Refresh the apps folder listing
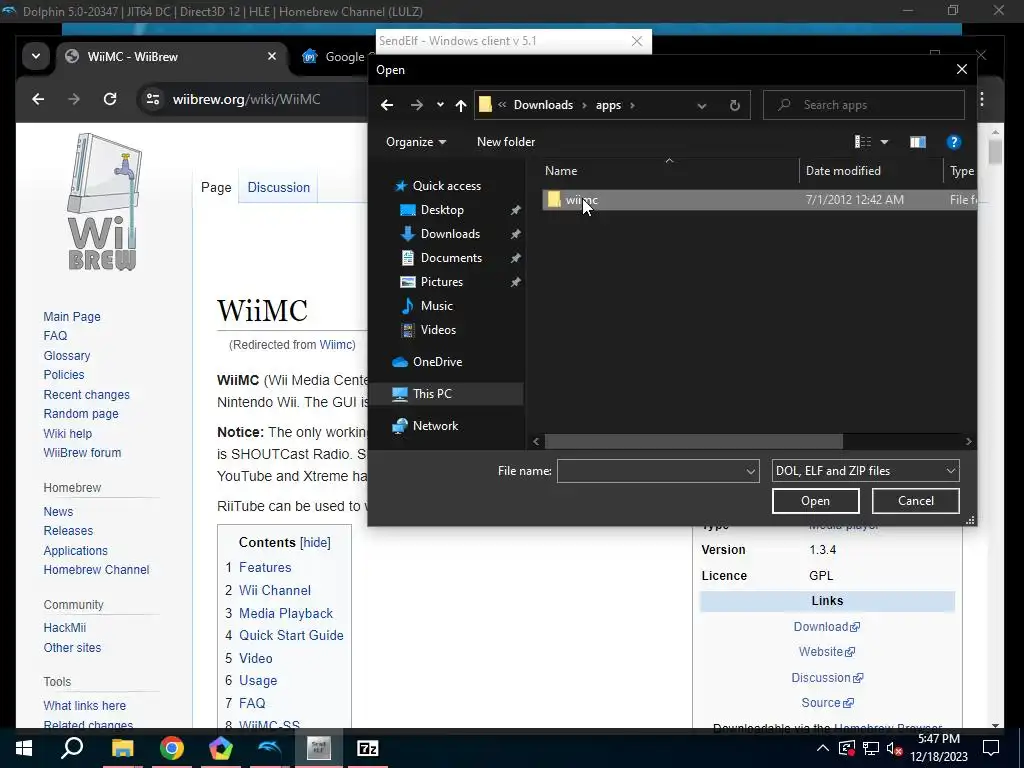Image resolution: width=1024 pixels, height=768 pixels. pyautogui.click(x=735, y=105)
